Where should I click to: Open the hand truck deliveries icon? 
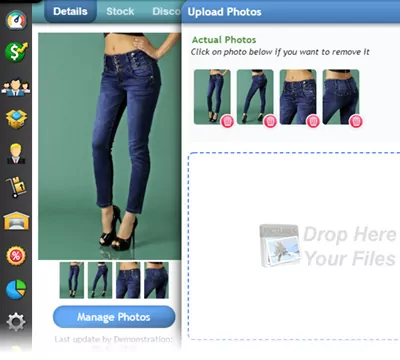tap(16, 187)
